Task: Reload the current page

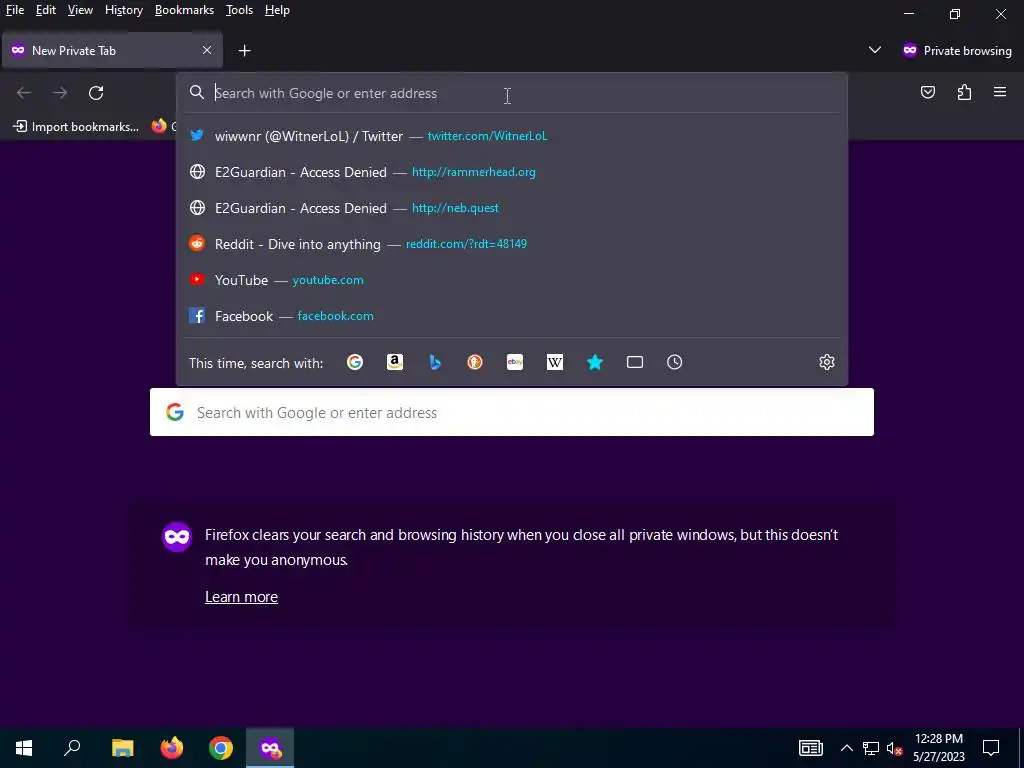Action: 96,93
